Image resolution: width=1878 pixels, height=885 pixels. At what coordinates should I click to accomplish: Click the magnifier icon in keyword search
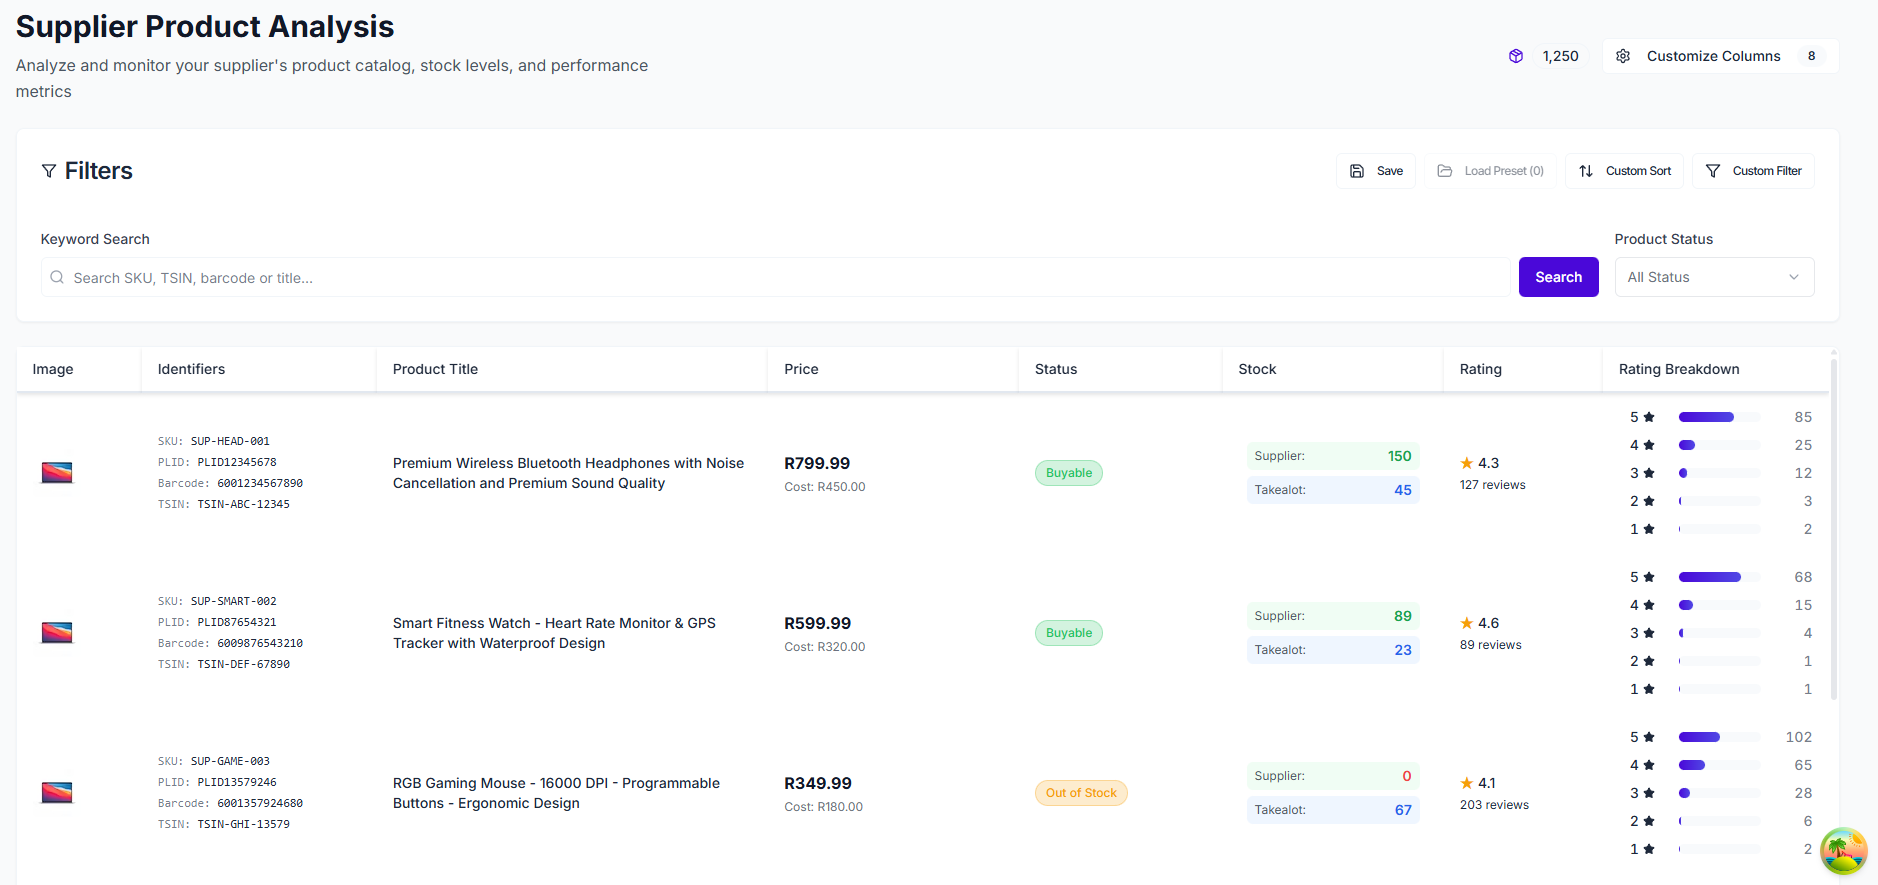pyautogui.click(x=57, y=277)
